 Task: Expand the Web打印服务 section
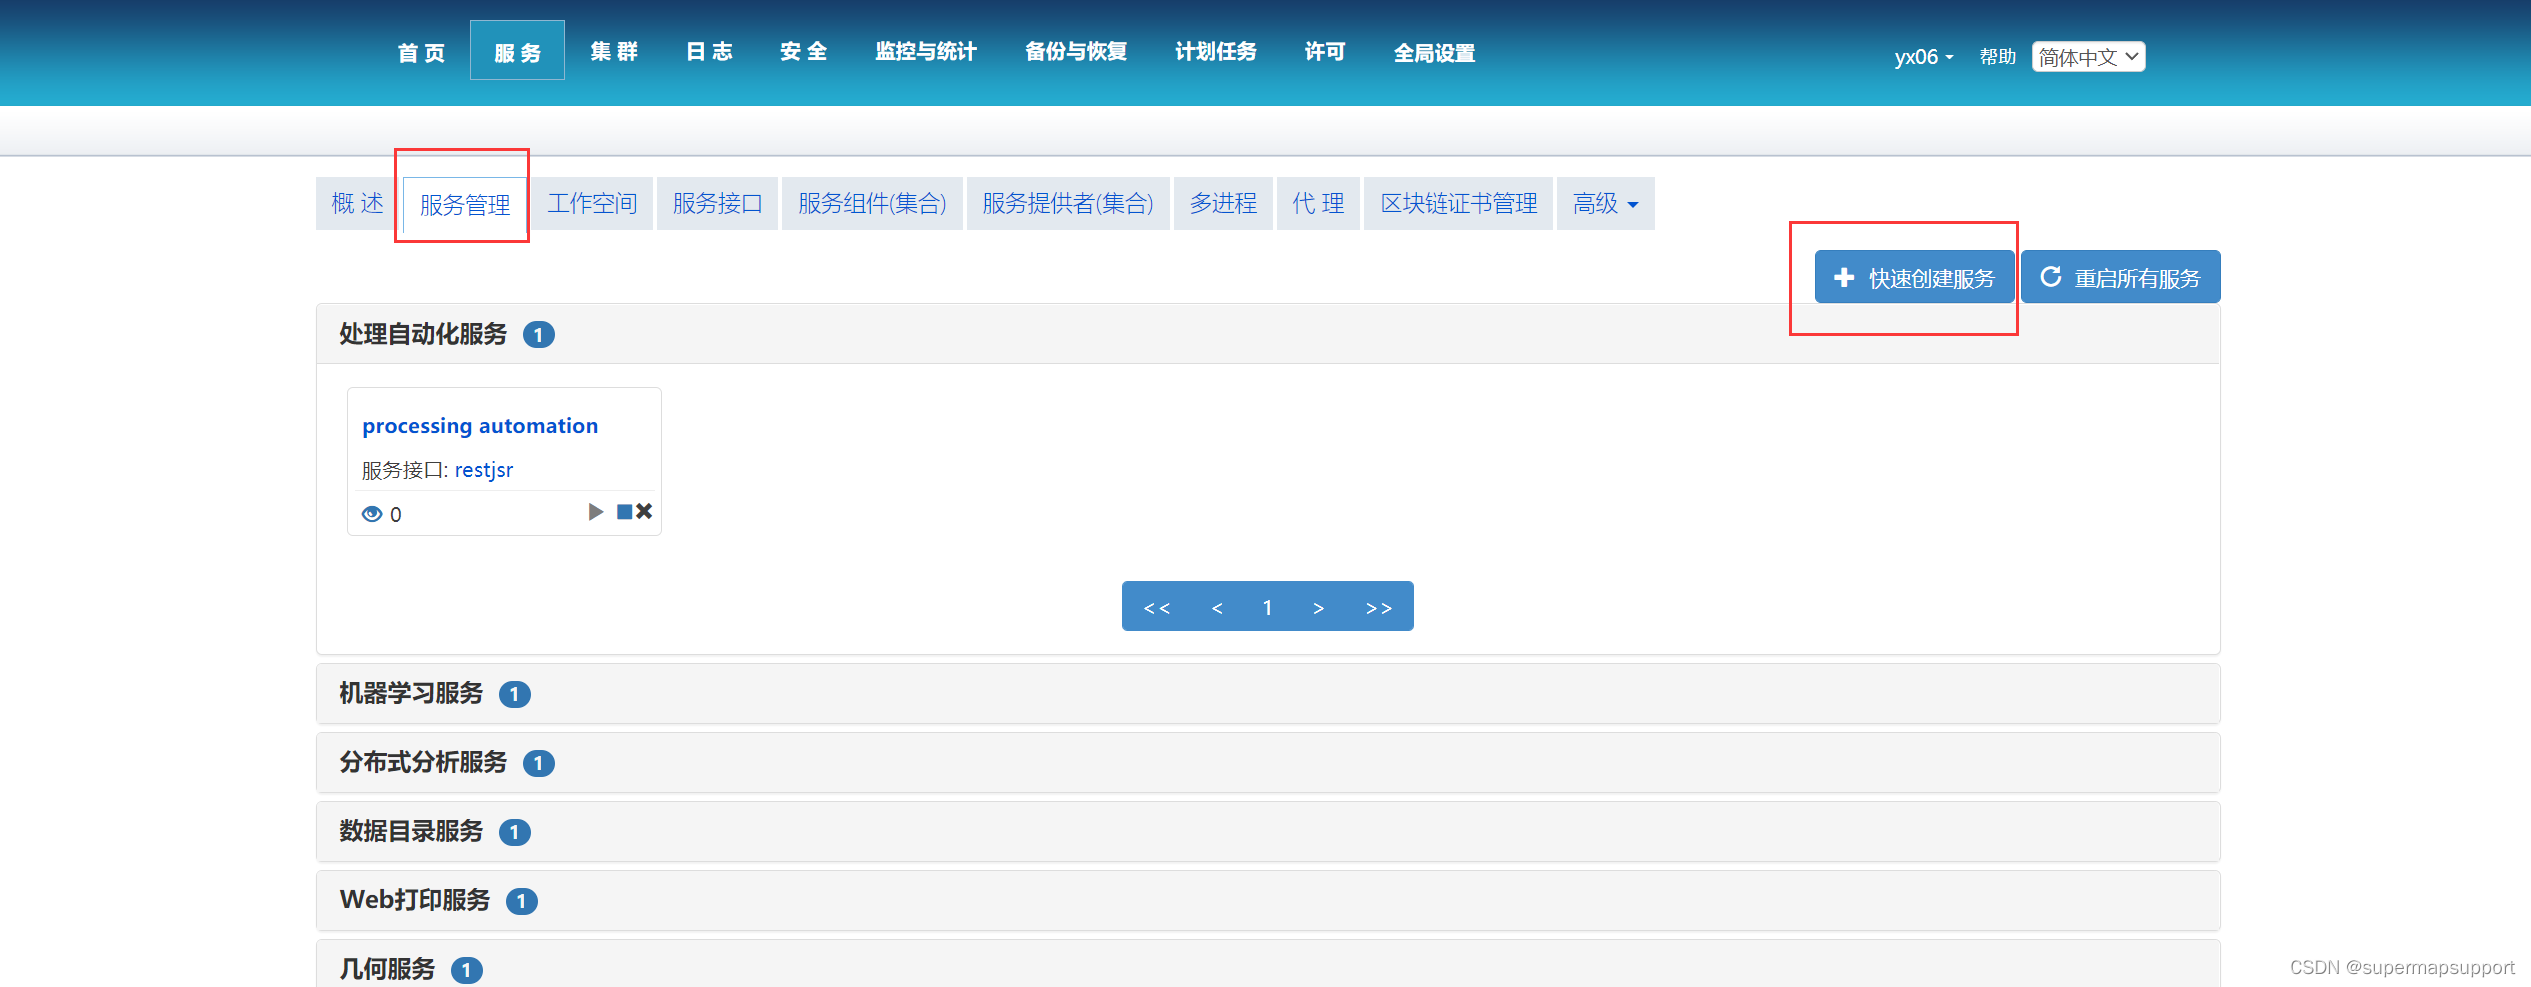coord(1267,901)
